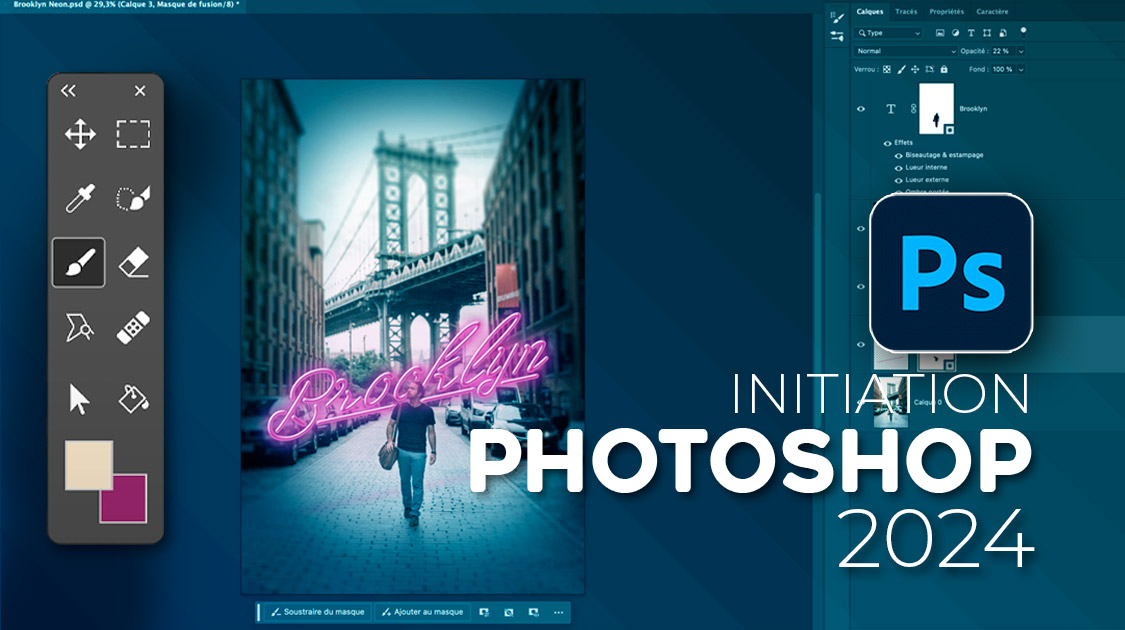Open the Propriétés tab
This screenshot has width=1125, height=630.
click(x=946, y=12)
